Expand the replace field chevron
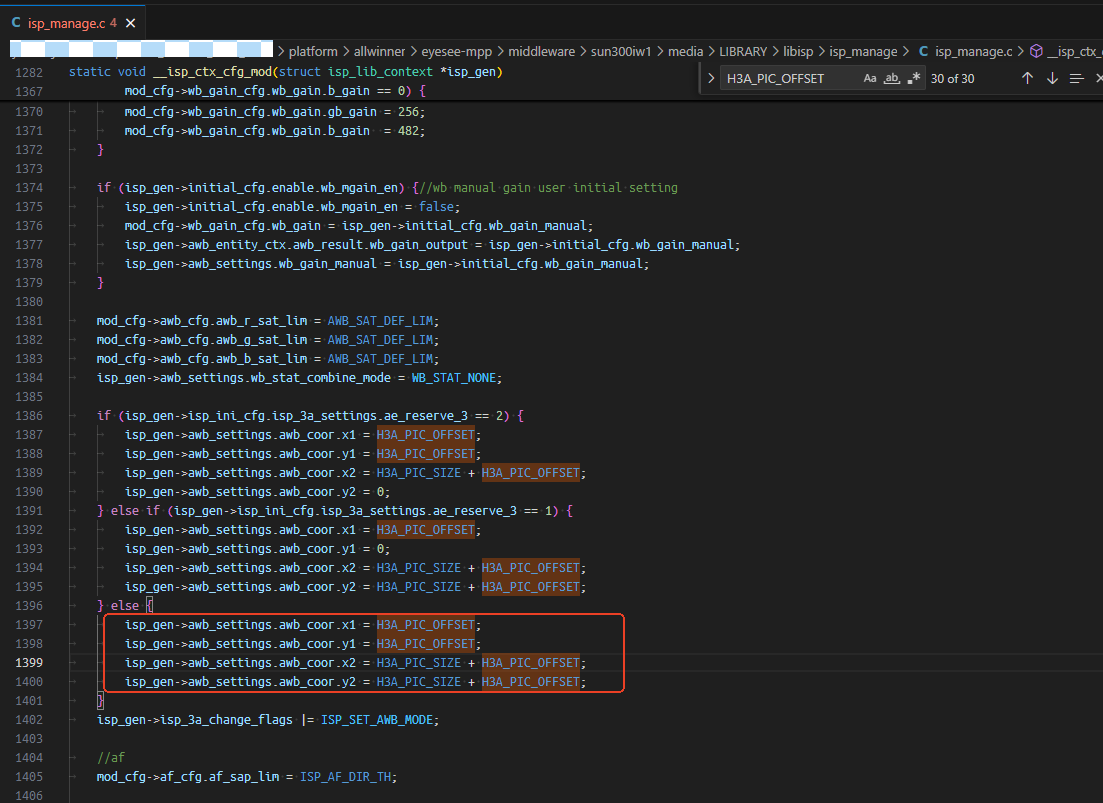This screenshot has width=1103, height=803. click(x=710, y=78)
